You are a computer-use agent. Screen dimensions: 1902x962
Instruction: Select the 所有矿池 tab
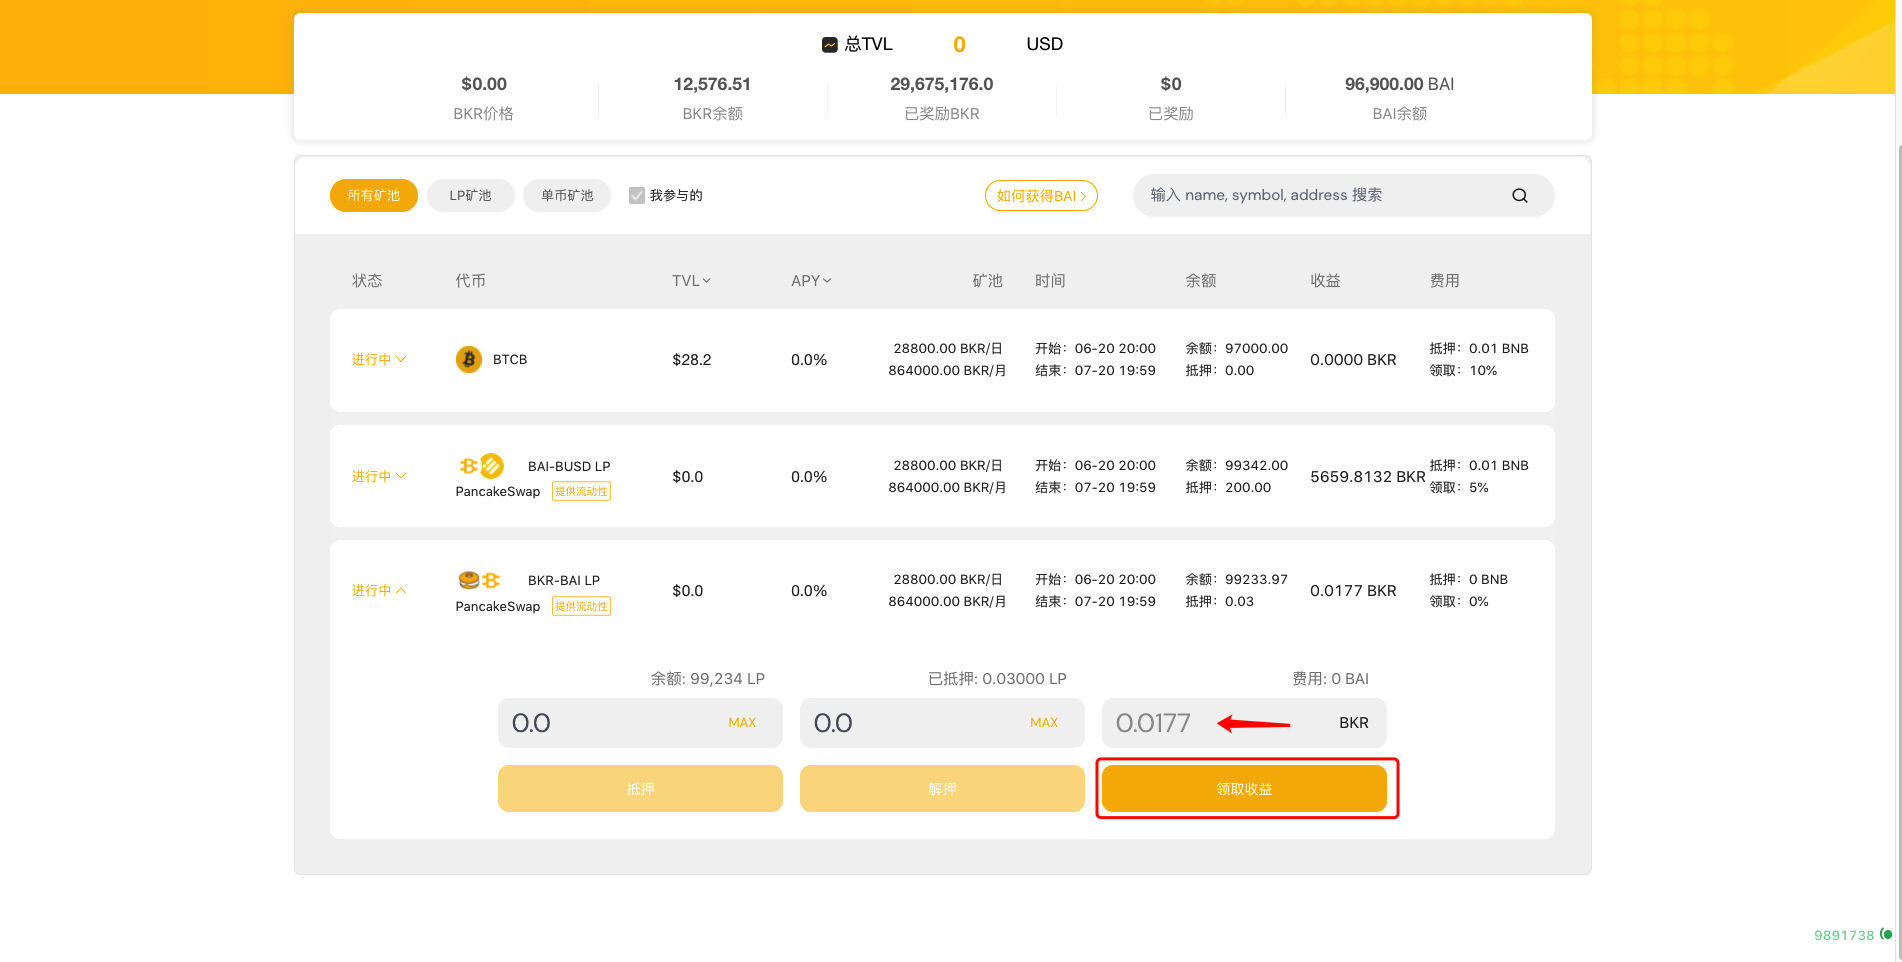pyautogui.click(x=373, y=196)
